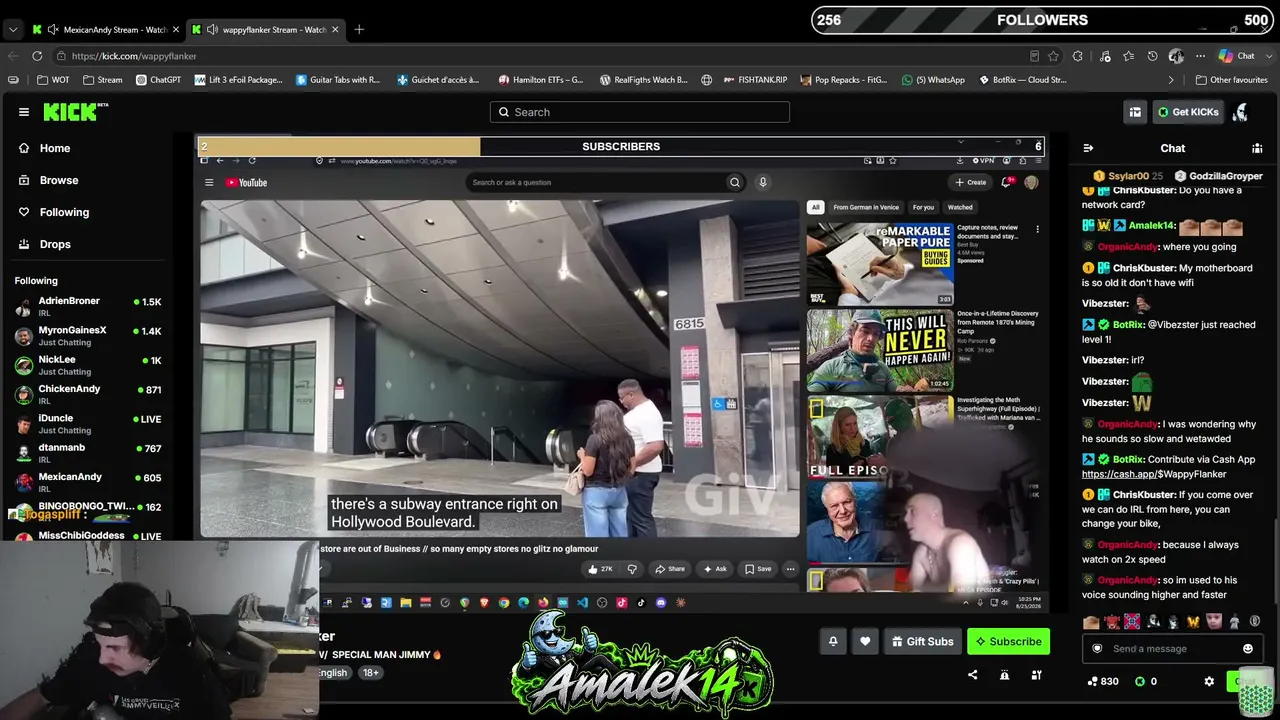Open browser extensions puzzle icon
1280x720 pixels.
[x=1078, y=56]
